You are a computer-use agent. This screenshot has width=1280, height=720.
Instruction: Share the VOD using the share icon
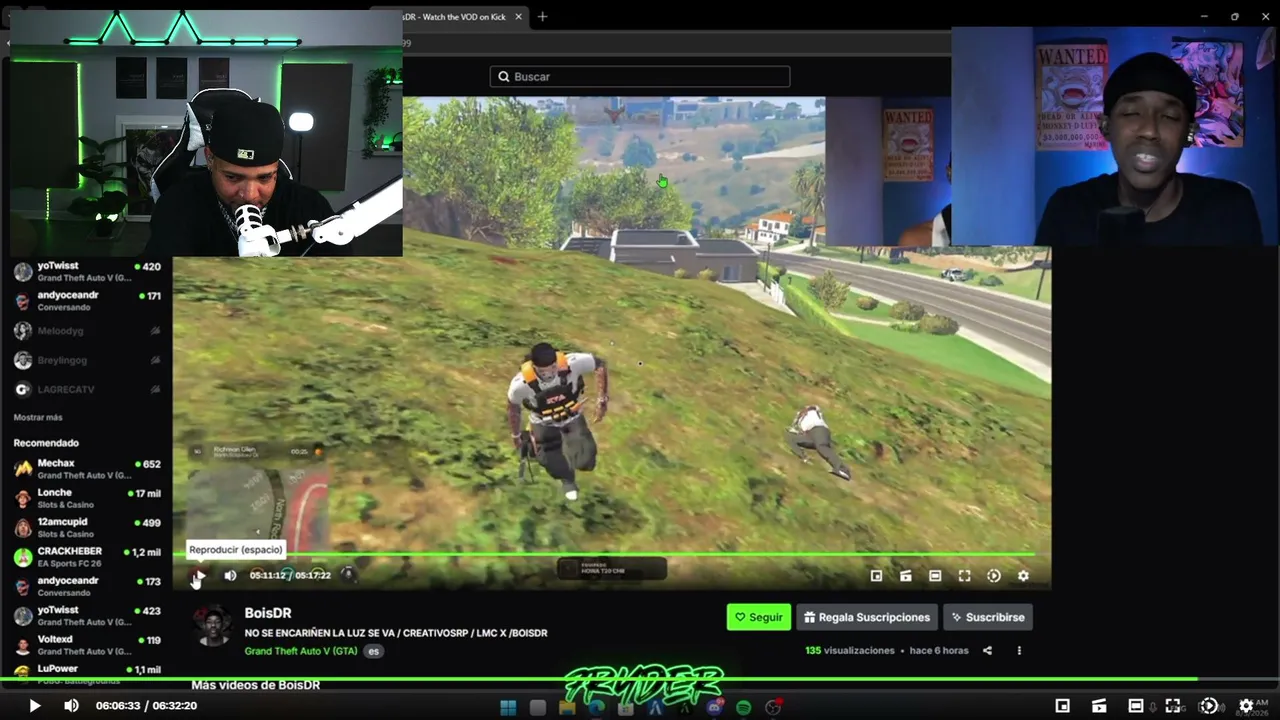coord(987,650)
